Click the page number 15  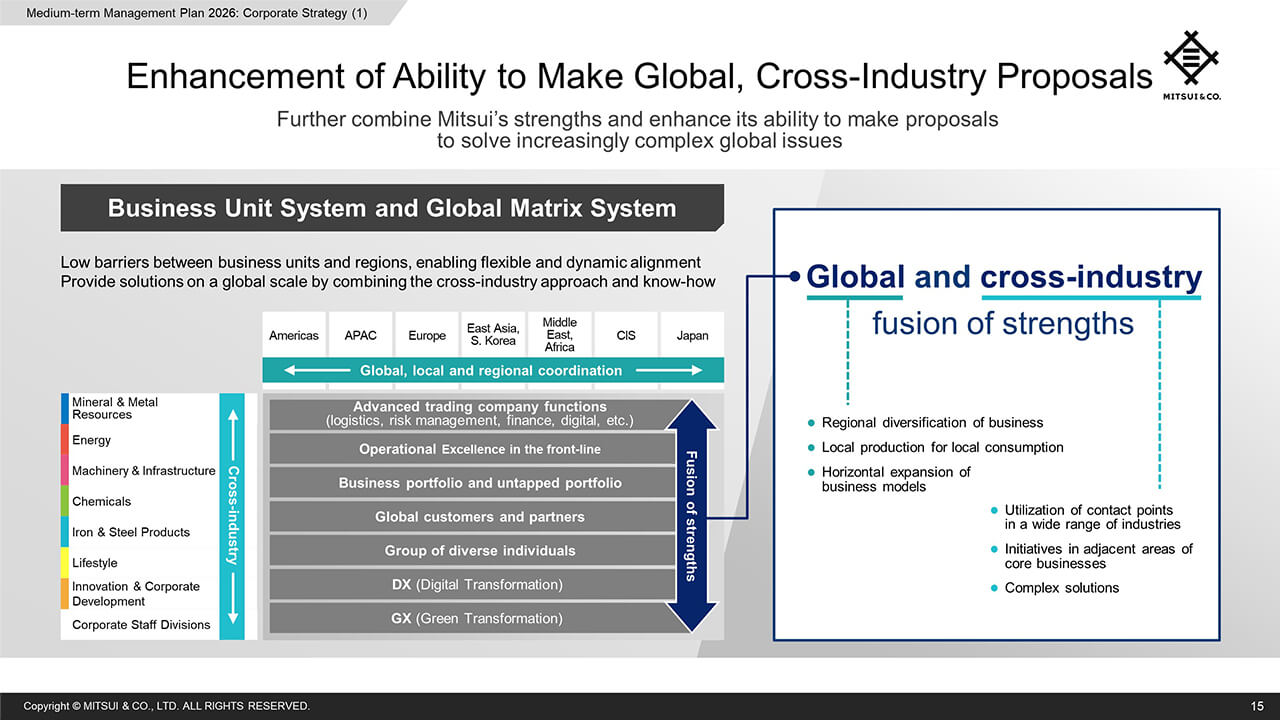(x=1258, y=706)
